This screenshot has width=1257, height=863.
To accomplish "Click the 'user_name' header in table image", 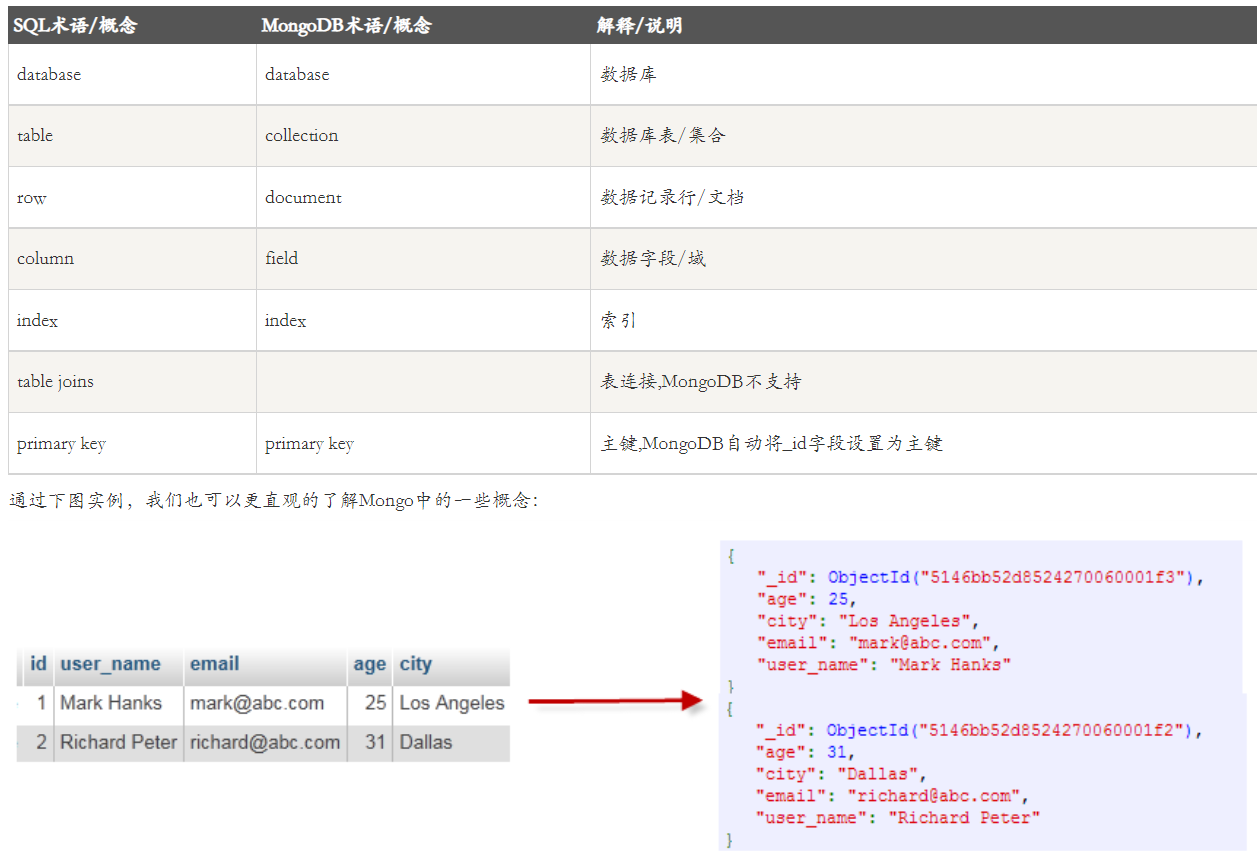I will 110,664.
